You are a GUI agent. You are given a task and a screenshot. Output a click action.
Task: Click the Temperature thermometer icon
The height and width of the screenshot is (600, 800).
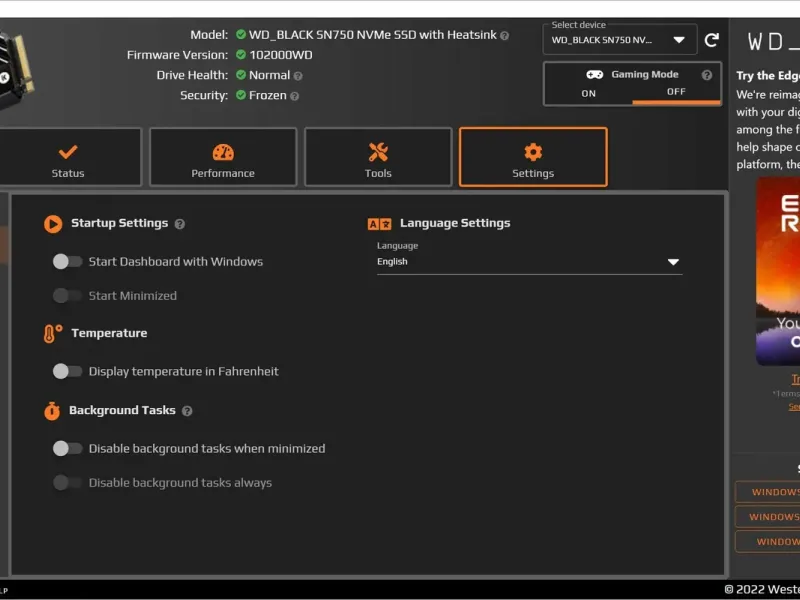(x=53, y=334)
